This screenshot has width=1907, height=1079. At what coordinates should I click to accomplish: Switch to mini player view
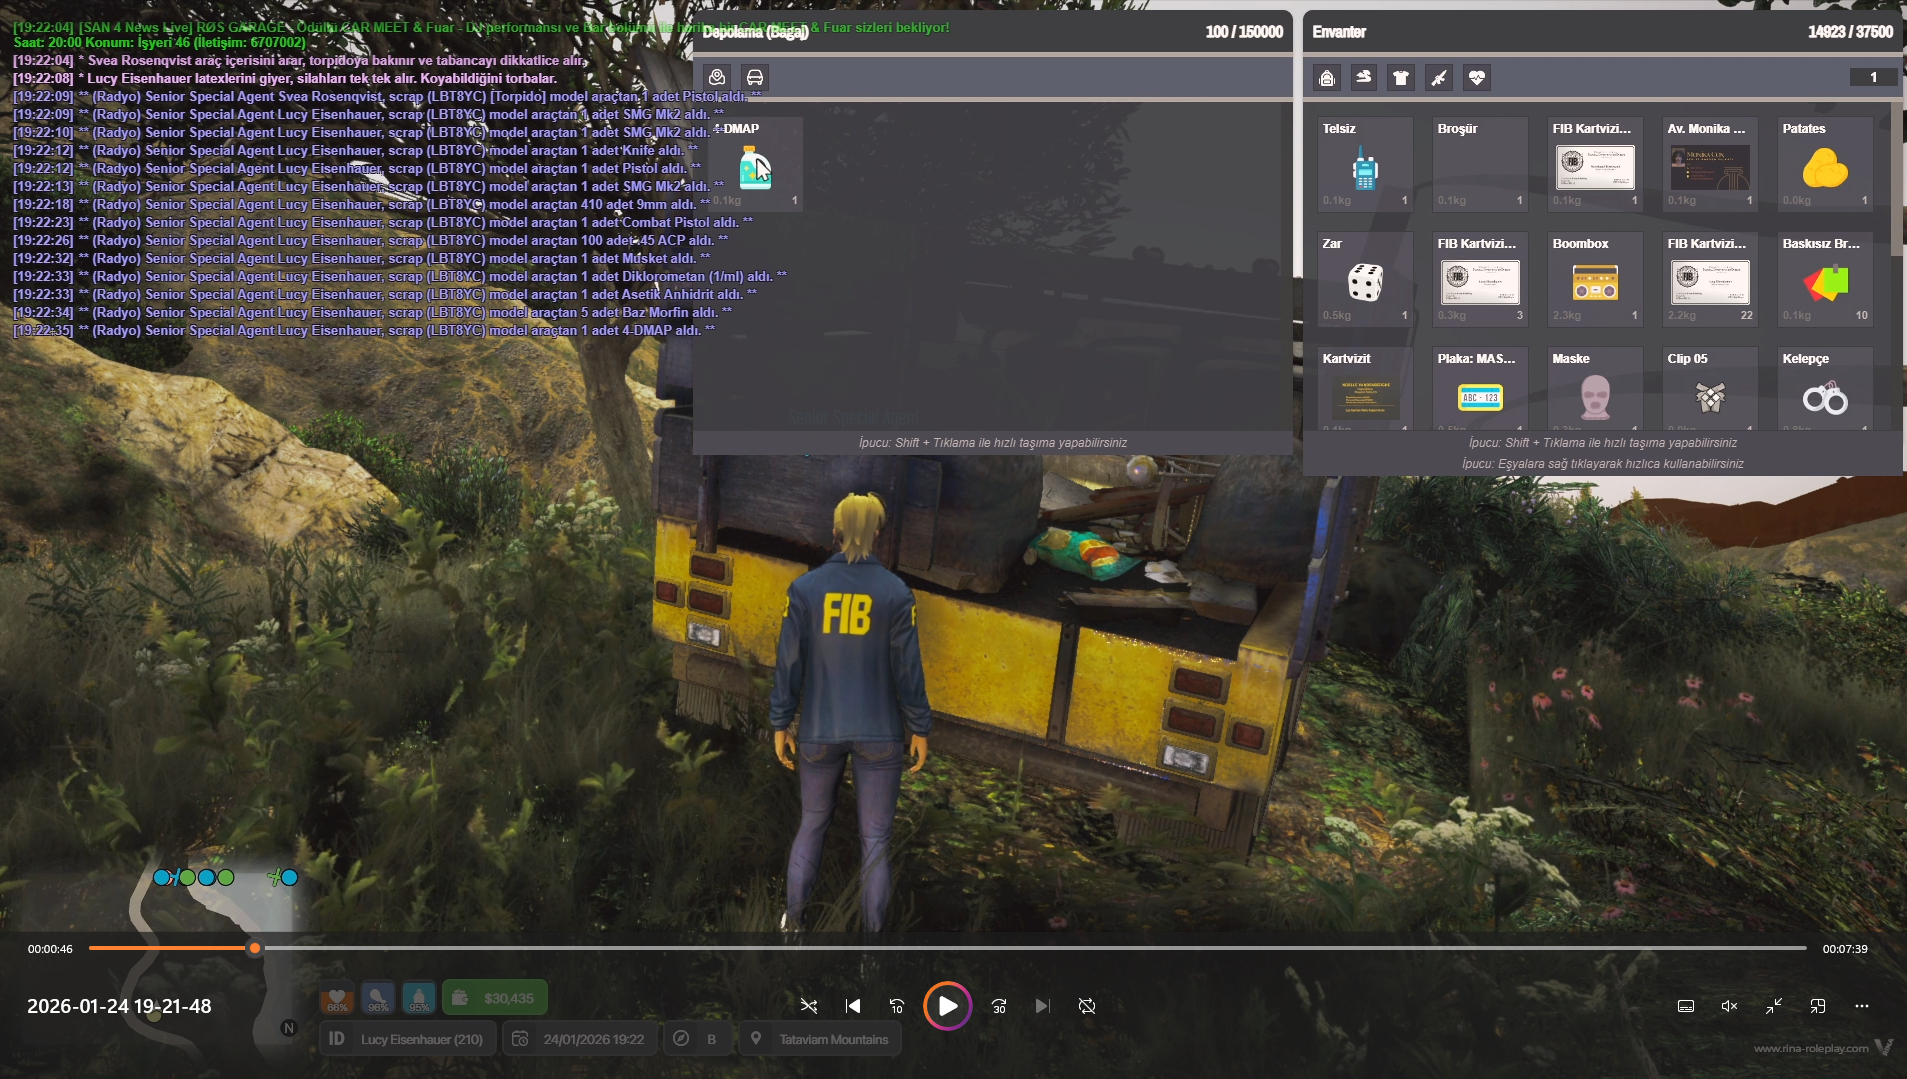[1818, 1006]
